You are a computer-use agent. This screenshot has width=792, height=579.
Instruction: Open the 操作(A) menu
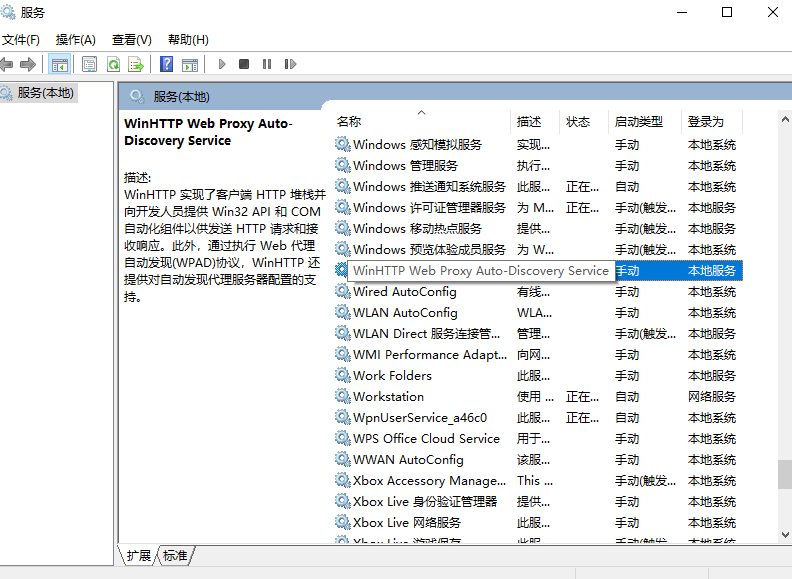tap(76, 40)
